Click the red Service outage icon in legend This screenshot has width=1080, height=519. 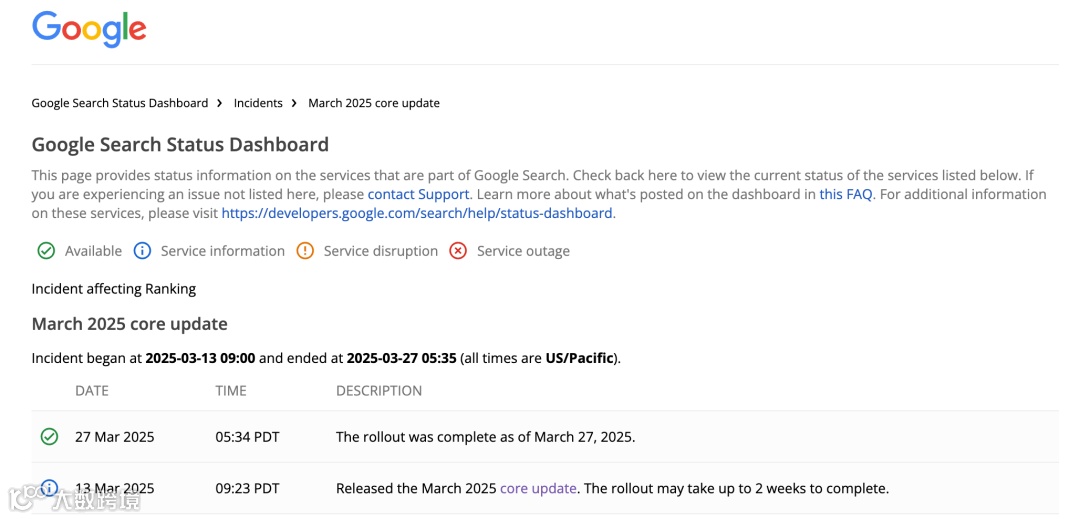(458, 251)
